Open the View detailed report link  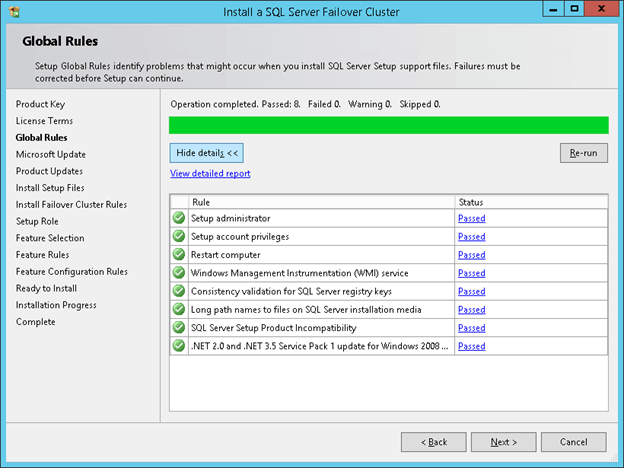pos(210,173)
